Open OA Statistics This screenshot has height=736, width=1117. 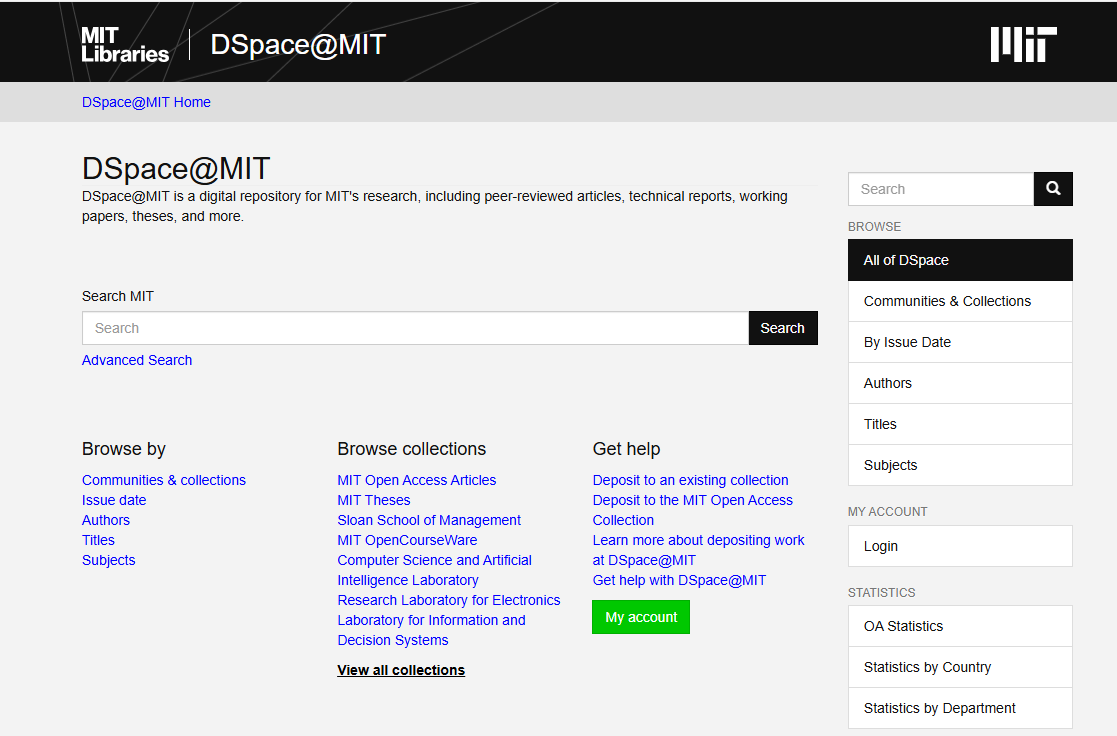[x=960, y=626]
